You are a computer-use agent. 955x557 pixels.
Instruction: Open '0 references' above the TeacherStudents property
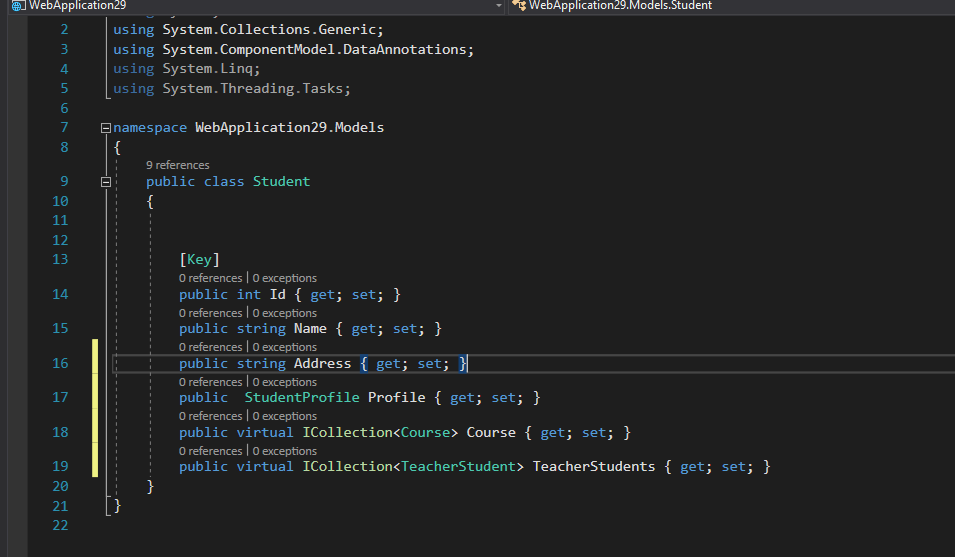[210, 451]
